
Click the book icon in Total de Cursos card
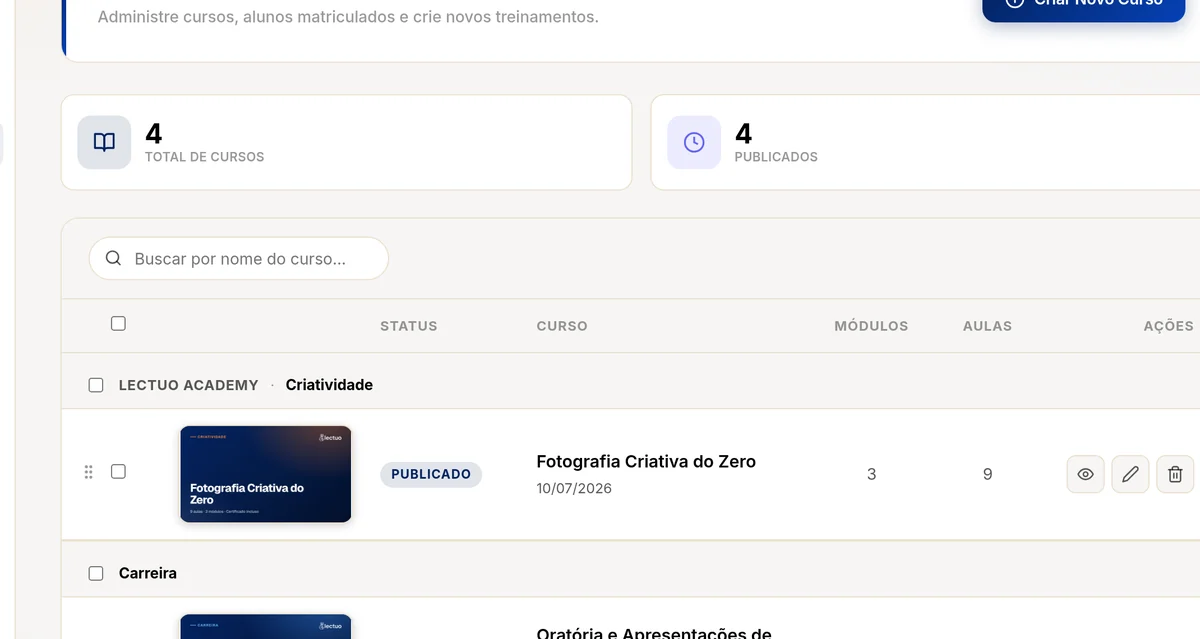click(x=104, y=142)
